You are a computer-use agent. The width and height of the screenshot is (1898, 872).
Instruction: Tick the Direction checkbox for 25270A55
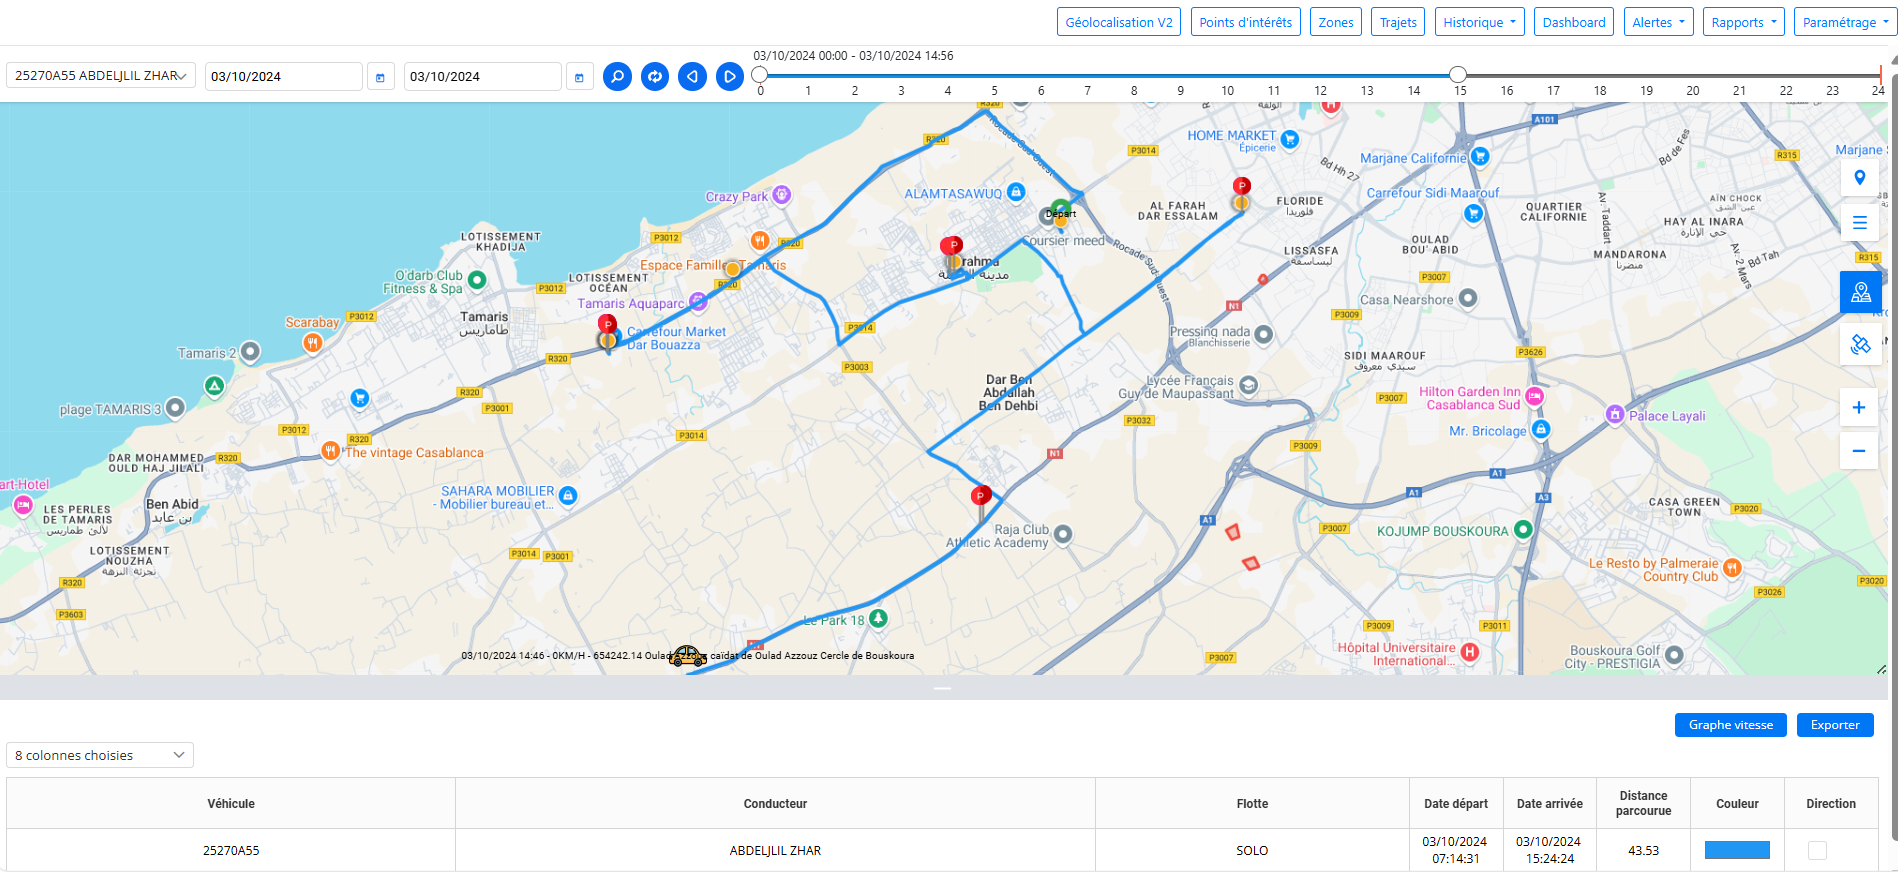tap(1817, 850)
